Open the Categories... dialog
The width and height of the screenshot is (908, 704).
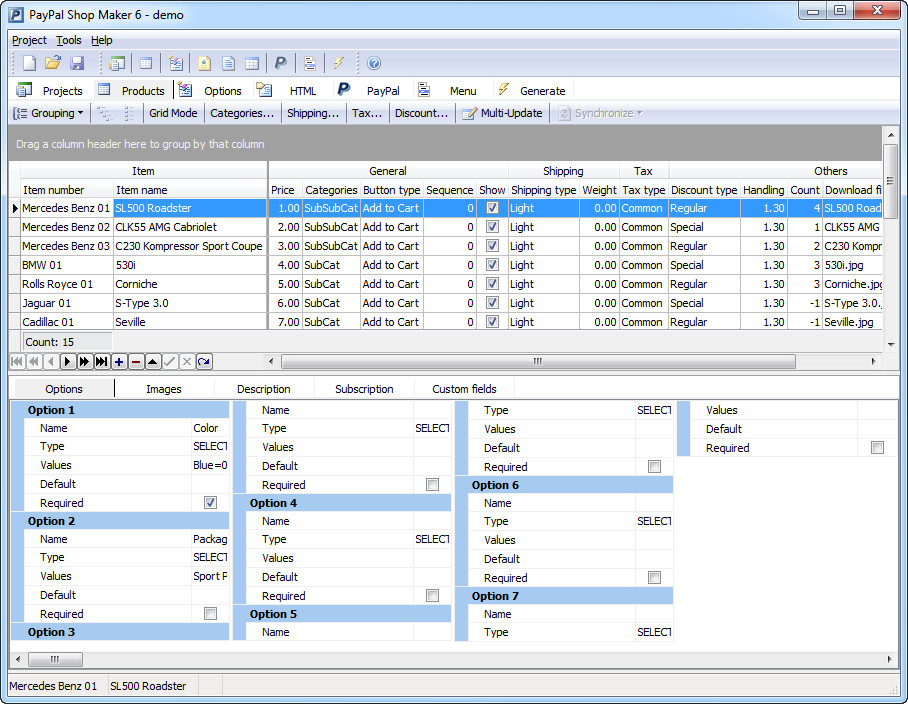(242, 113)
